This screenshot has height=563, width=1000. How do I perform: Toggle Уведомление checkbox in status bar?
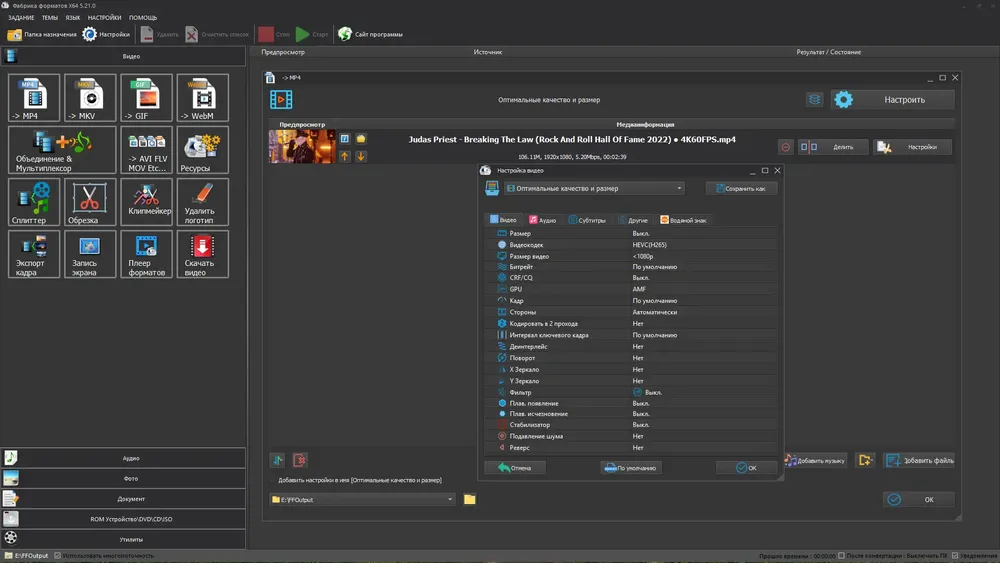coord(955,555)
